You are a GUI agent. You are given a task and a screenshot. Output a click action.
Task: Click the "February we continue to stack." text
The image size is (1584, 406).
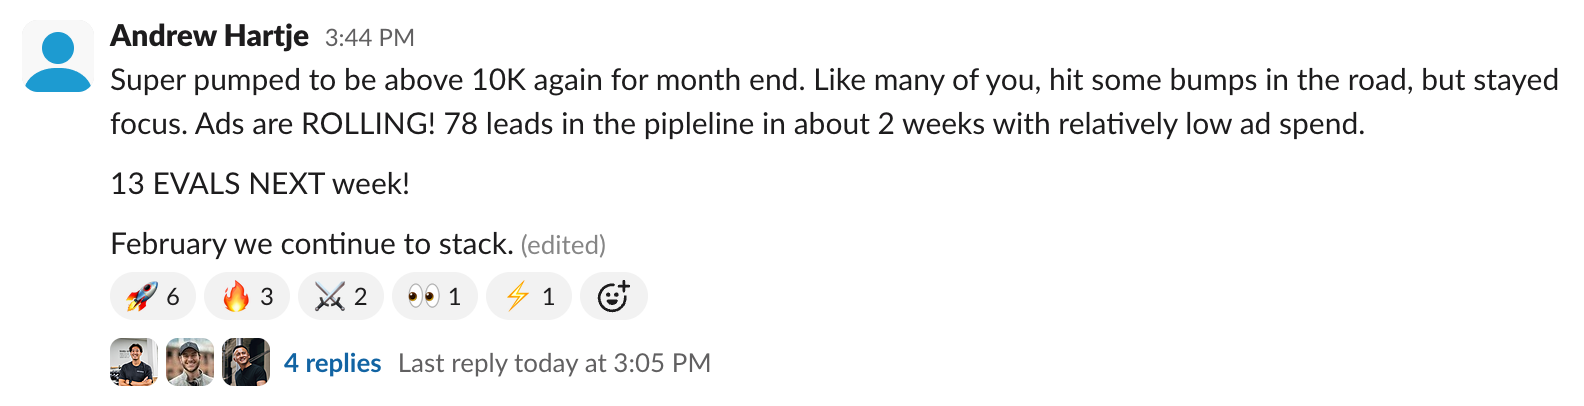(311, 244)
